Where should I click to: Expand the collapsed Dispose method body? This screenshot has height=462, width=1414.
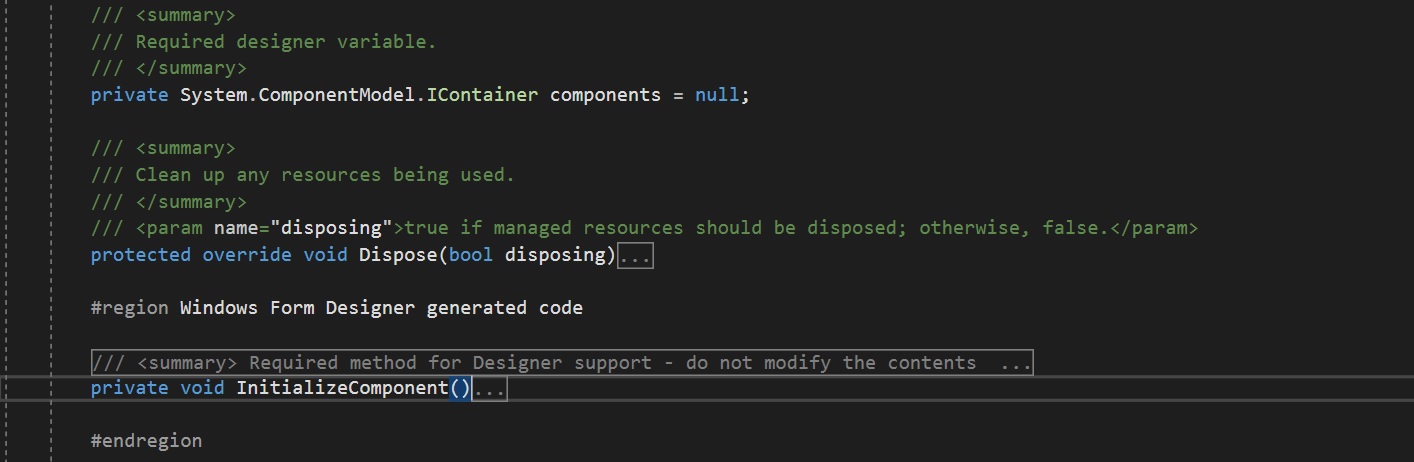coord(635,256)
